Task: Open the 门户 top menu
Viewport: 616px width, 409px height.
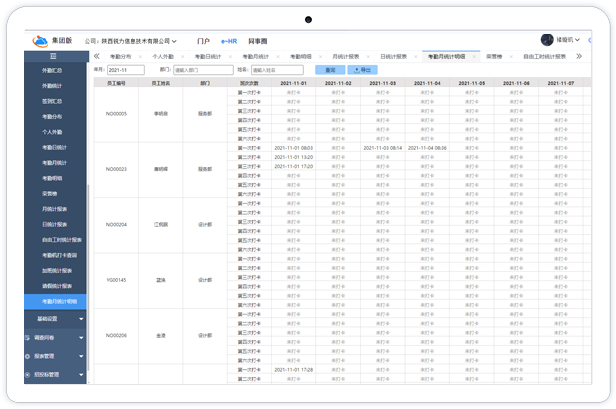Action: [x=204, y=41]
